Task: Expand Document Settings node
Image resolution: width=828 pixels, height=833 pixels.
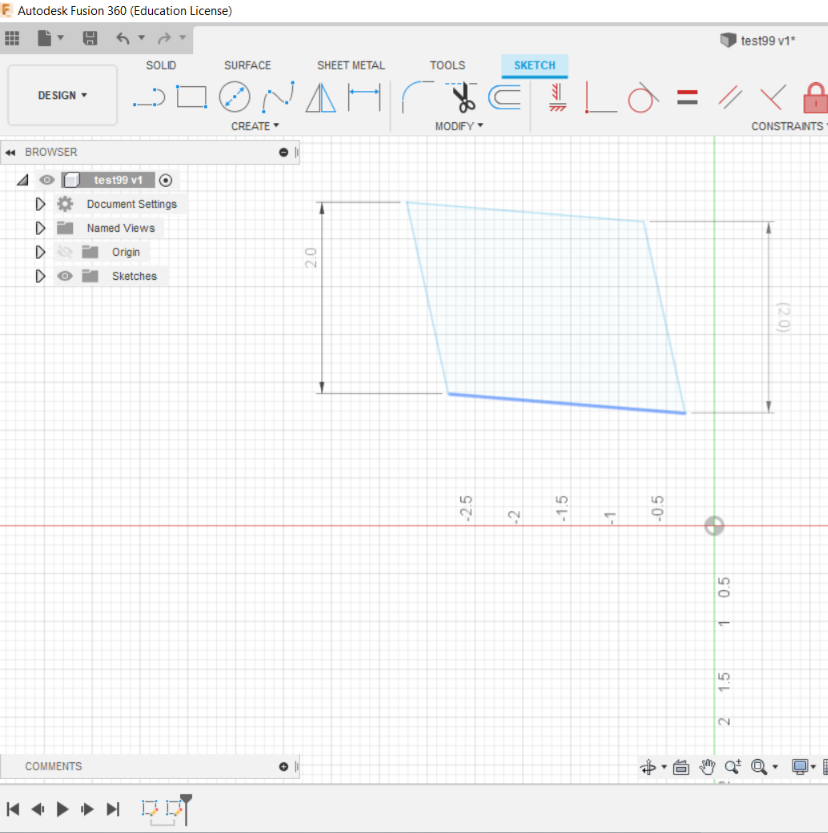Action: click(x=40, y=204)
